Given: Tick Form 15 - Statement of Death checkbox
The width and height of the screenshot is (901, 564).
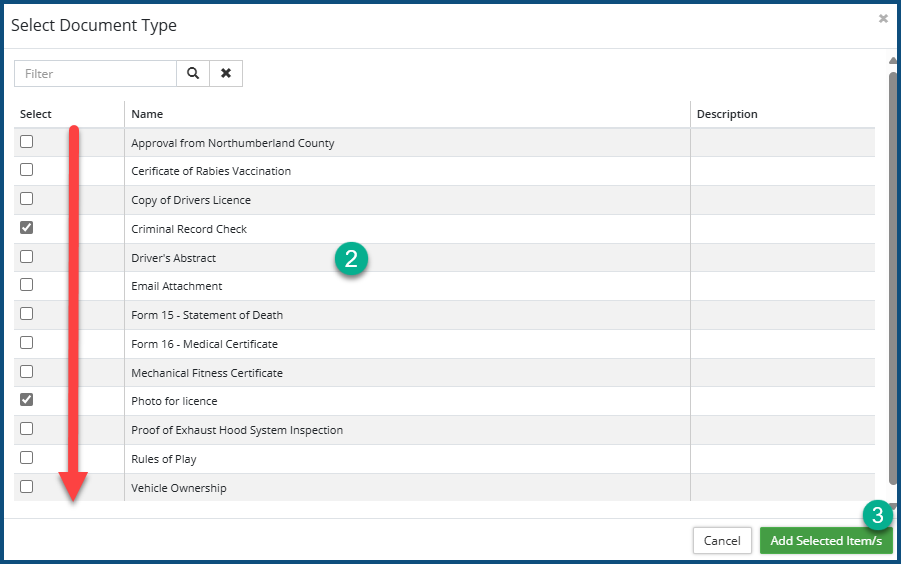Looking at the screenshot, I should [27, 314].
